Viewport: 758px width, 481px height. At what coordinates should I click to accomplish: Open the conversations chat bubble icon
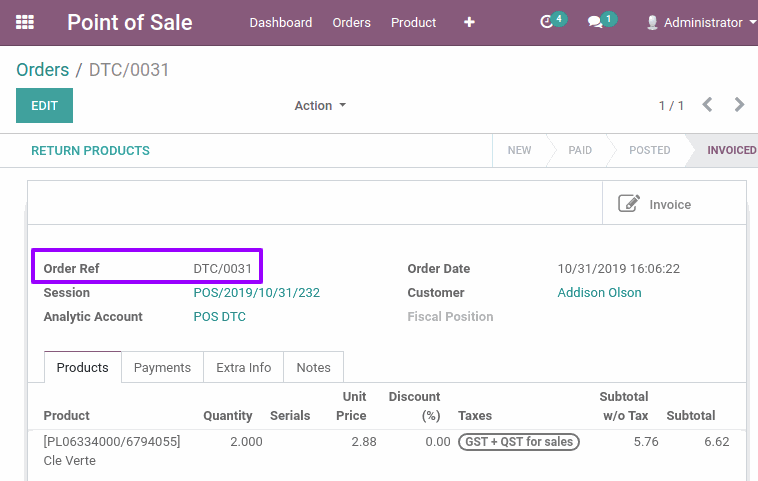(x=595, y=22)
